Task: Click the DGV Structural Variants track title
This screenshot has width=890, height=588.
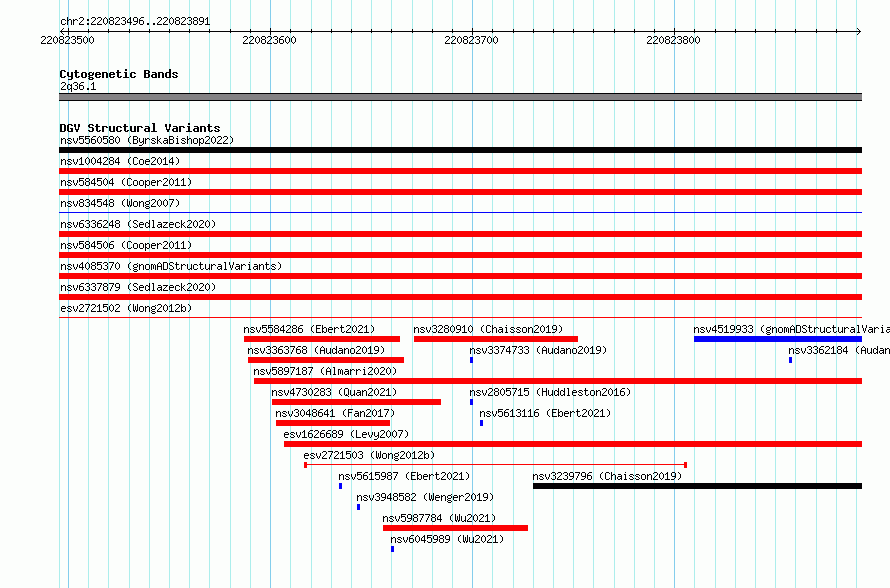Action: 140,128
